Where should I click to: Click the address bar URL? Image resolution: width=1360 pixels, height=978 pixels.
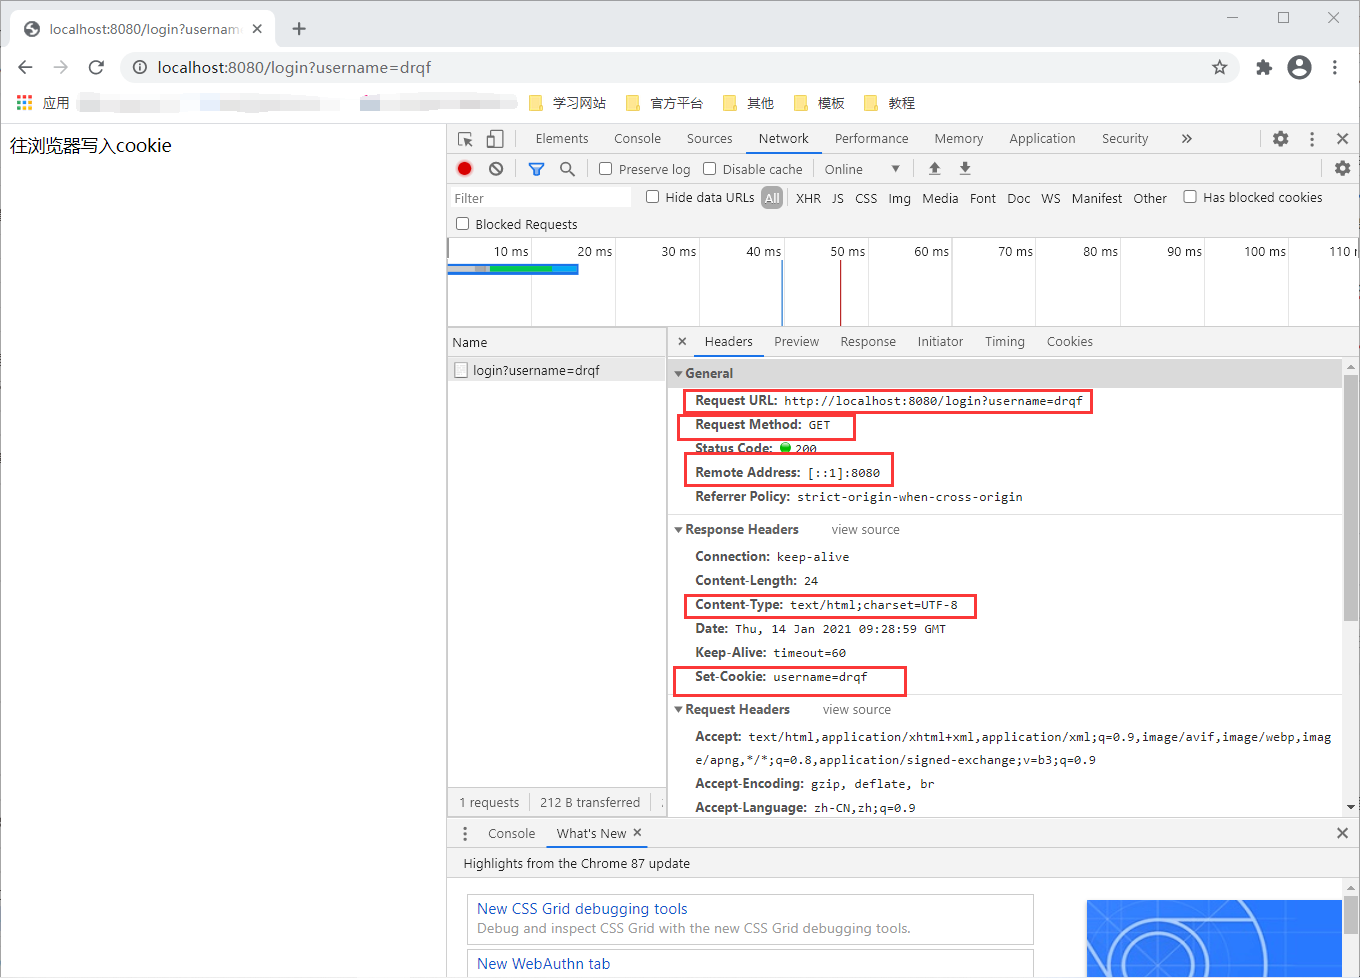click(x=294, y=67)
